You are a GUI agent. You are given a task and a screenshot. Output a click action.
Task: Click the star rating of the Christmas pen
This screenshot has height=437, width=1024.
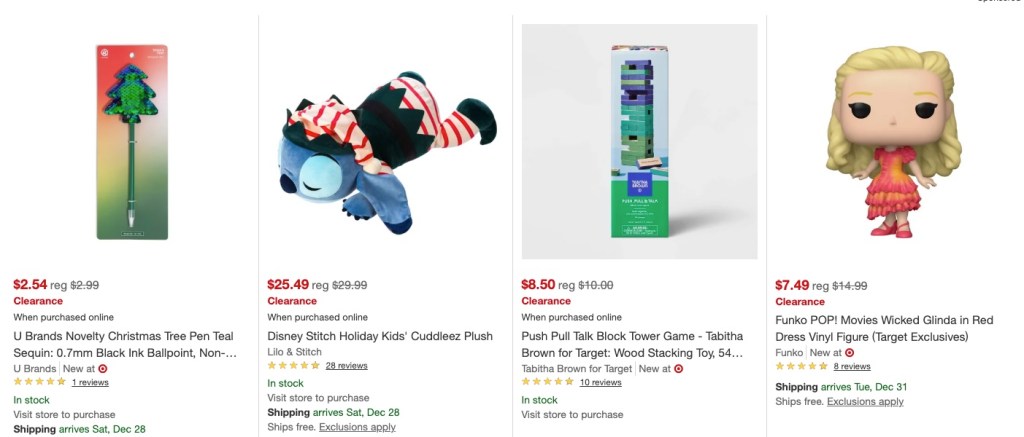pyautogui.click(x=40, y=382)
